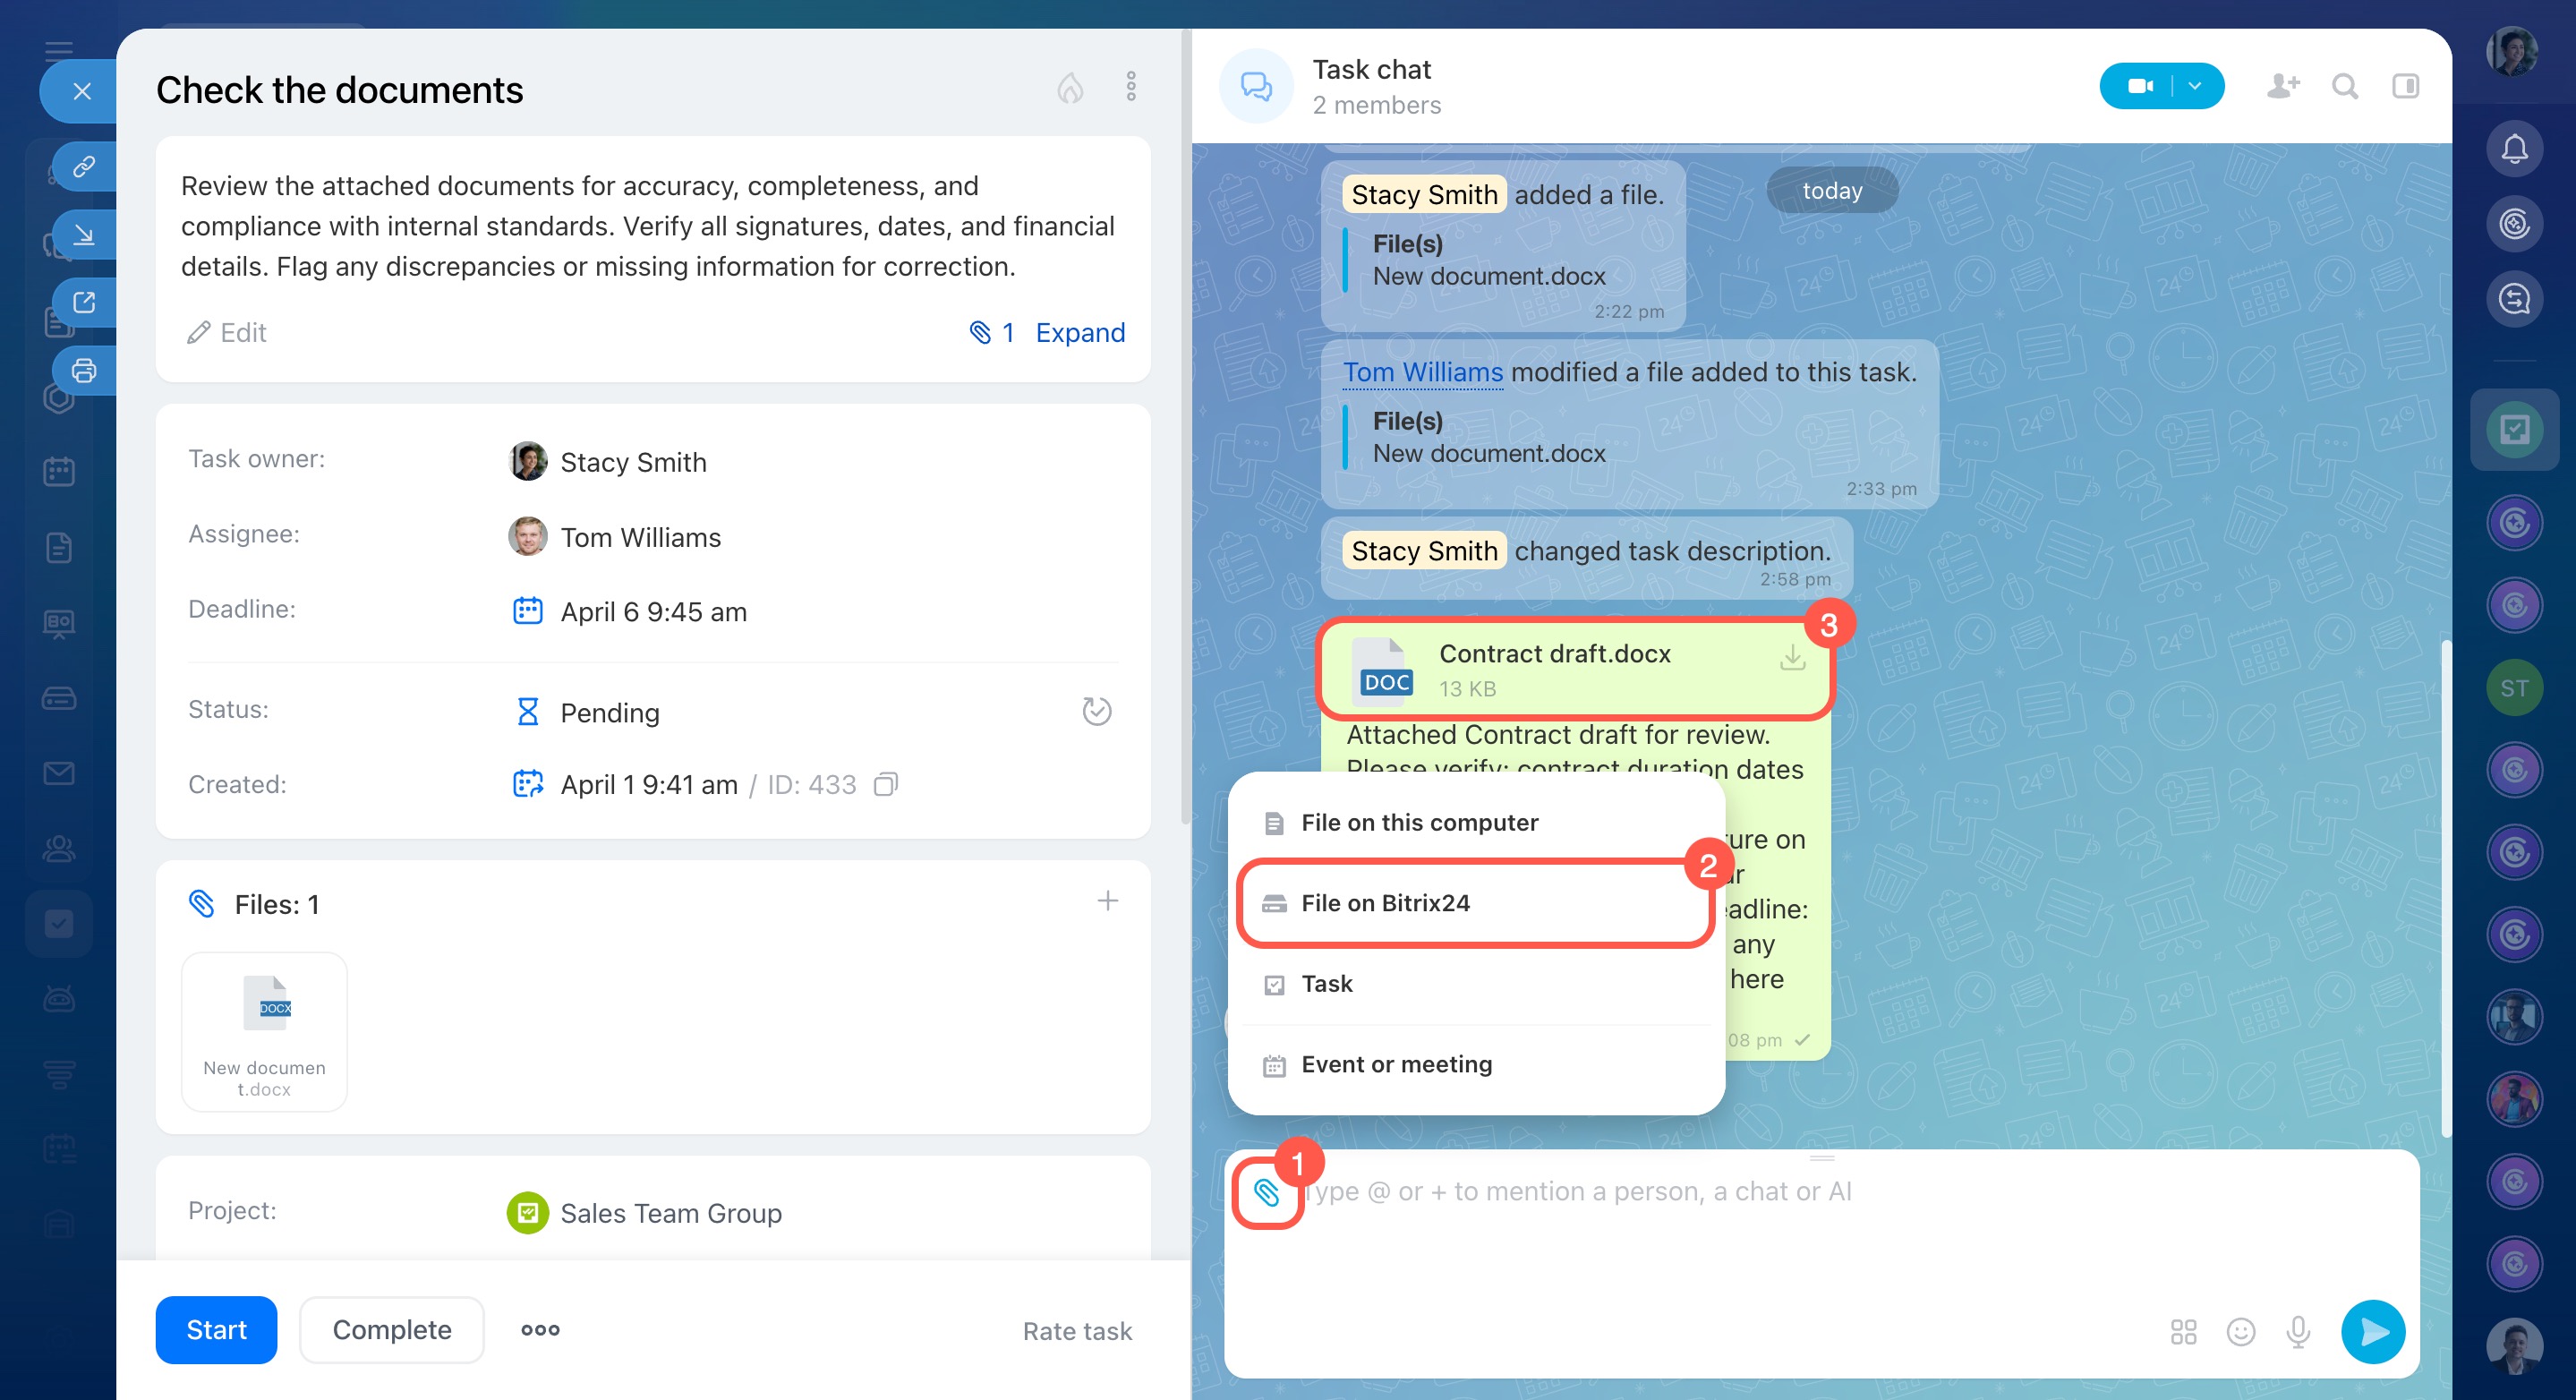Download the Contract draft.docx file

tap(1793, 658)
